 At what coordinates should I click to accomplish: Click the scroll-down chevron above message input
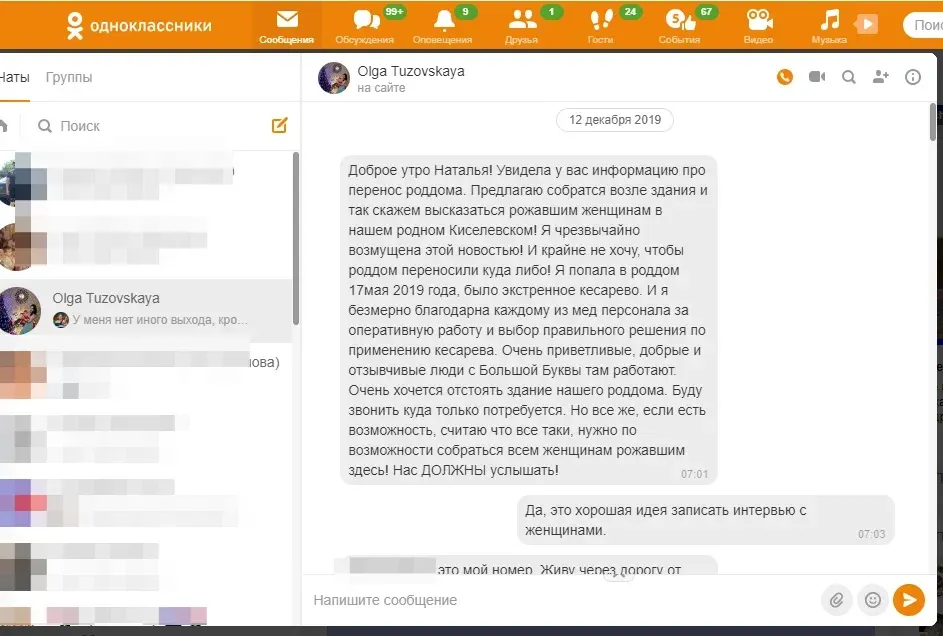(618, 576)
